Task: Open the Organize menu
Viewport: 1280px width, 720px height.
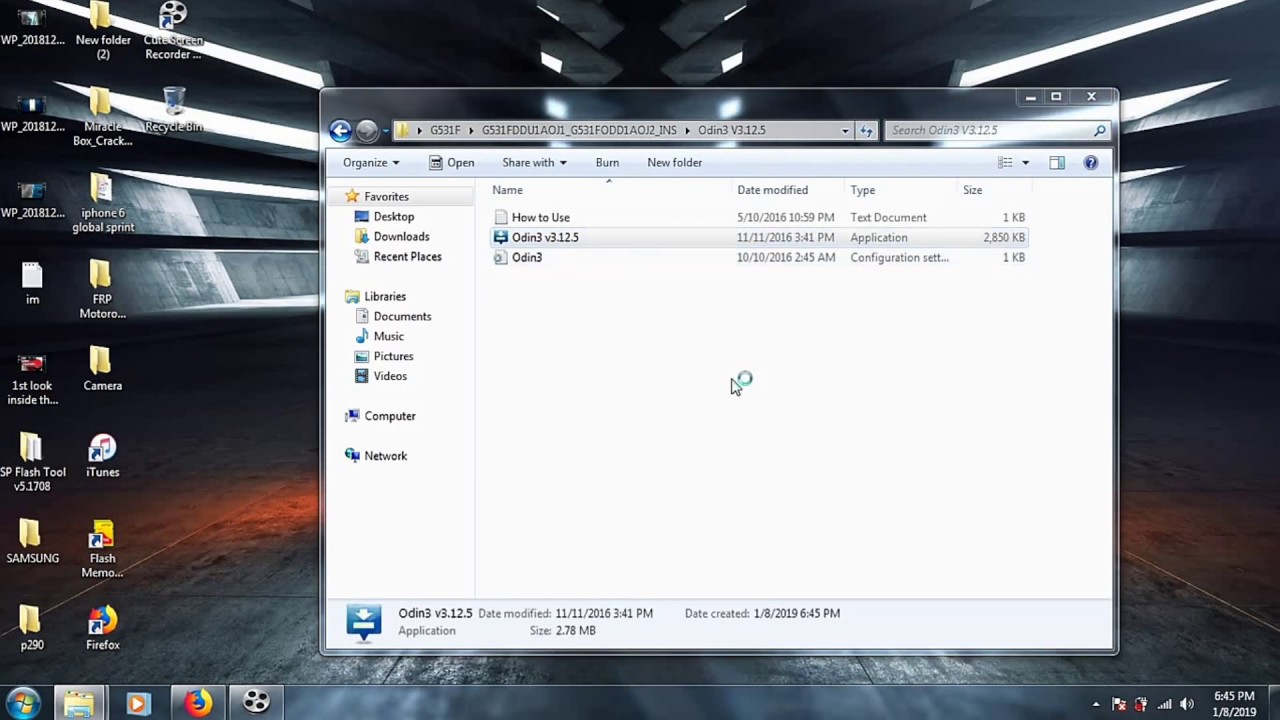Action: 371,163
